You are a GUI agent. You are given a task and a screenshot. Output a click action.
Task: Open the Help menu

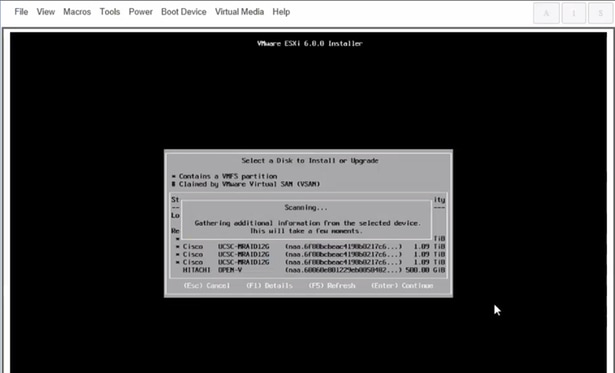tap(281, 12)
